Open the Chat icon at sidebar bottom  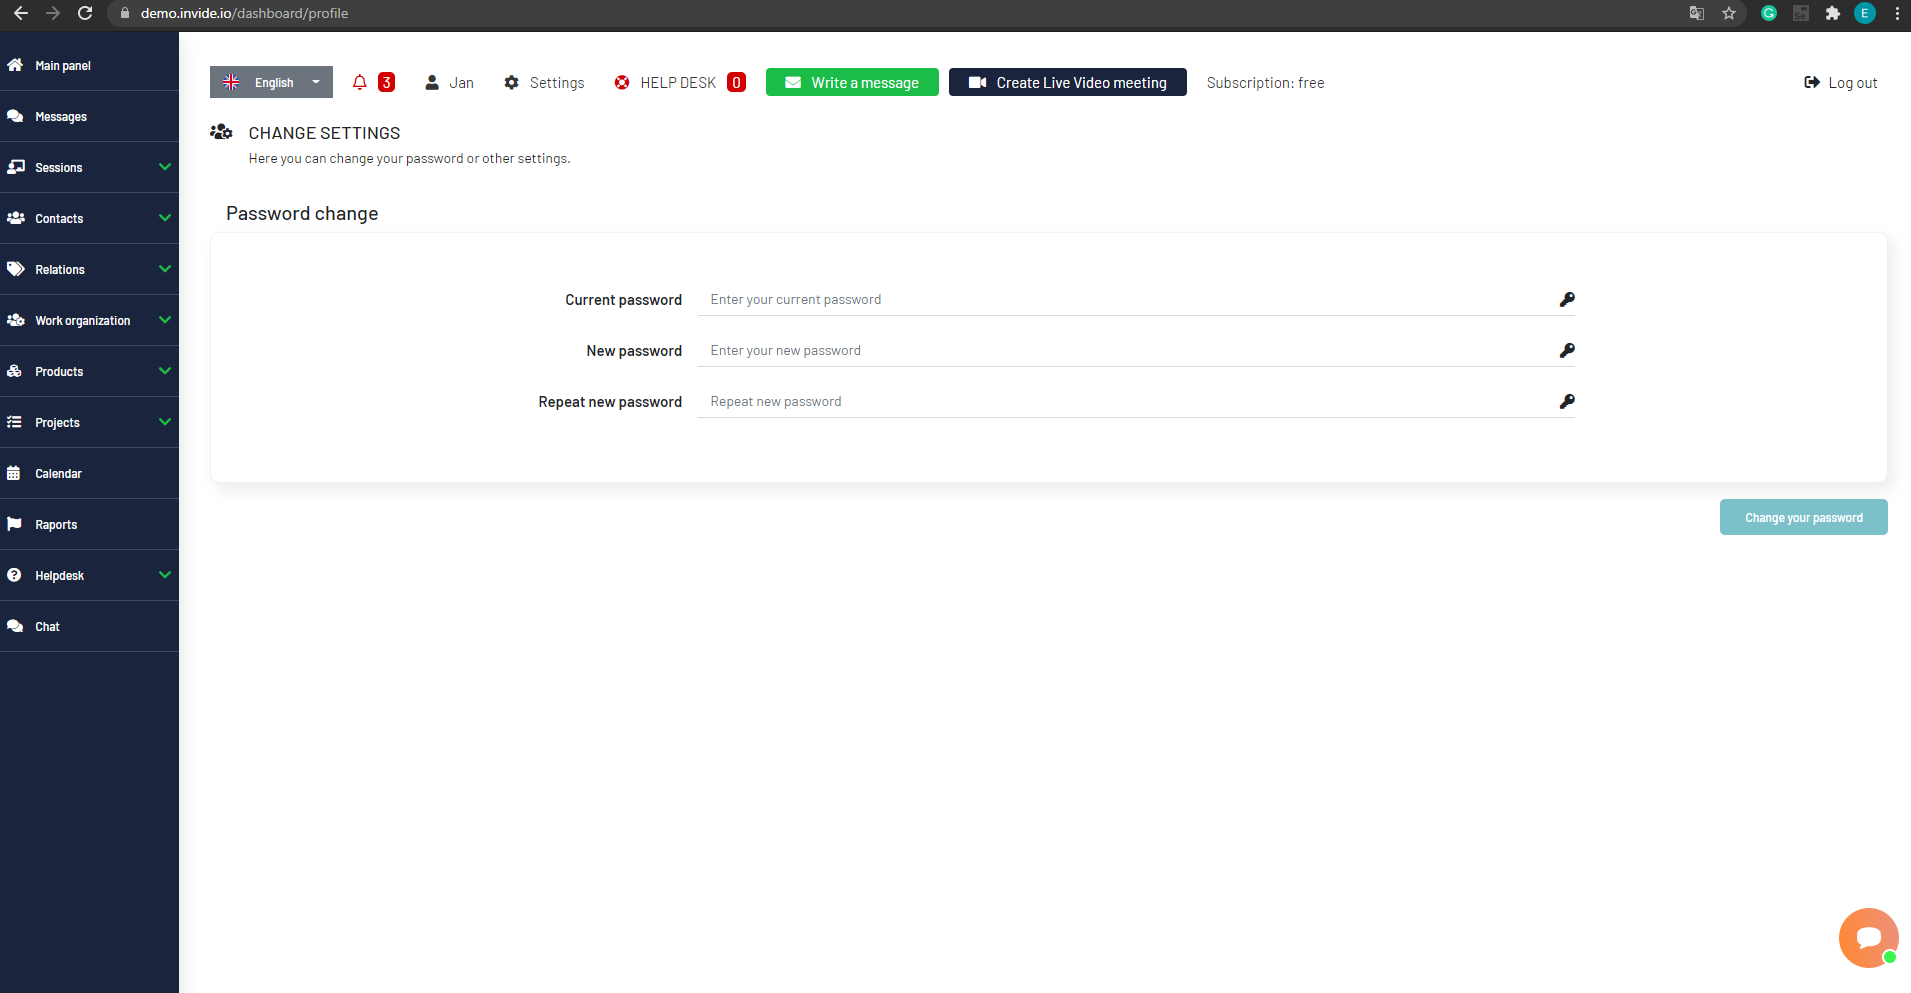tap(15, 626)
